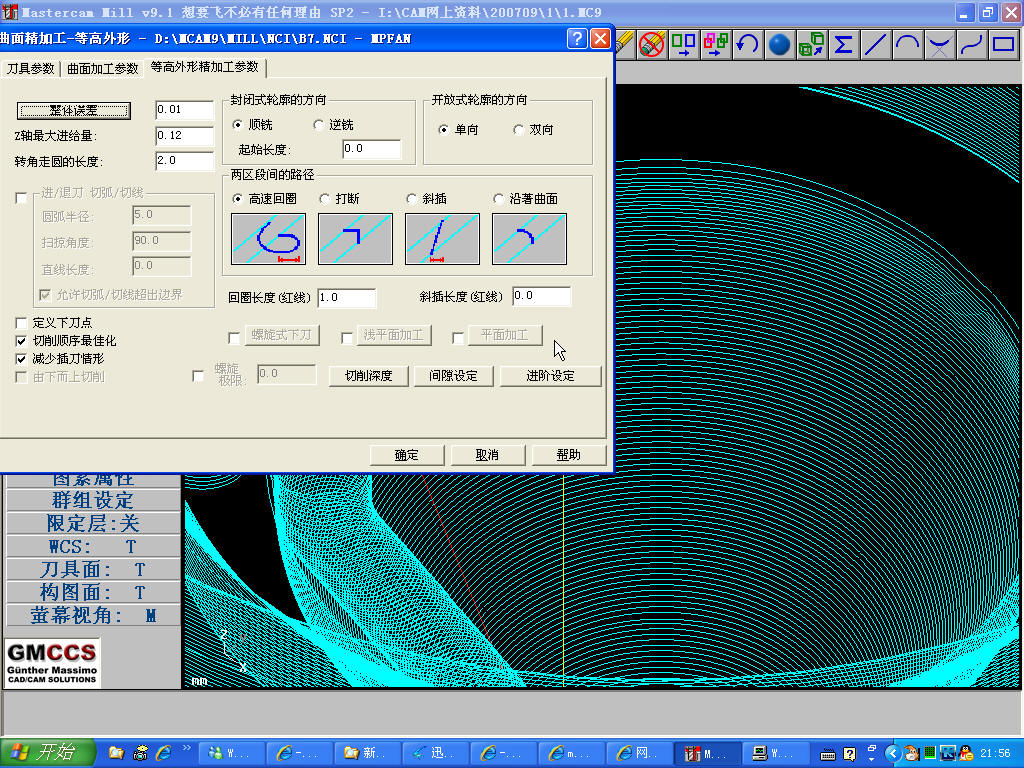Select 单向 one-way radio button

[443, 129]
